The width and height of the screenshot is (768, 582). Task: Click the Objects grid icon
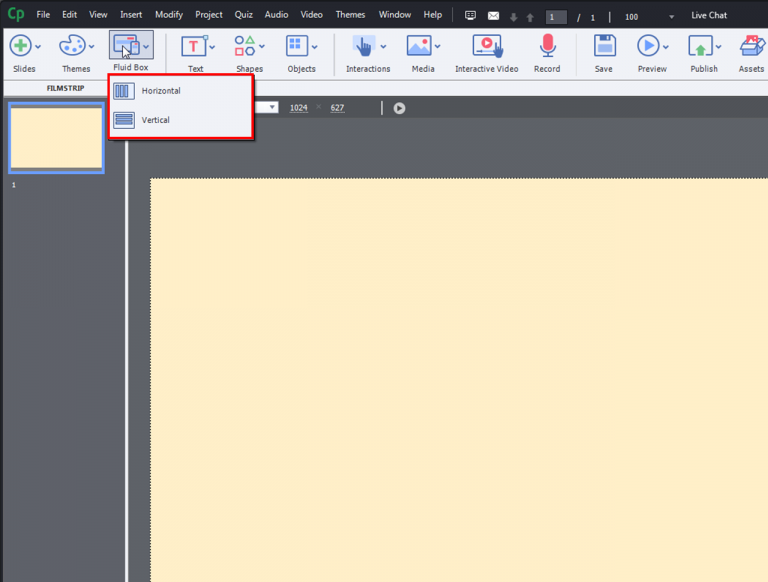coord(297,47)
